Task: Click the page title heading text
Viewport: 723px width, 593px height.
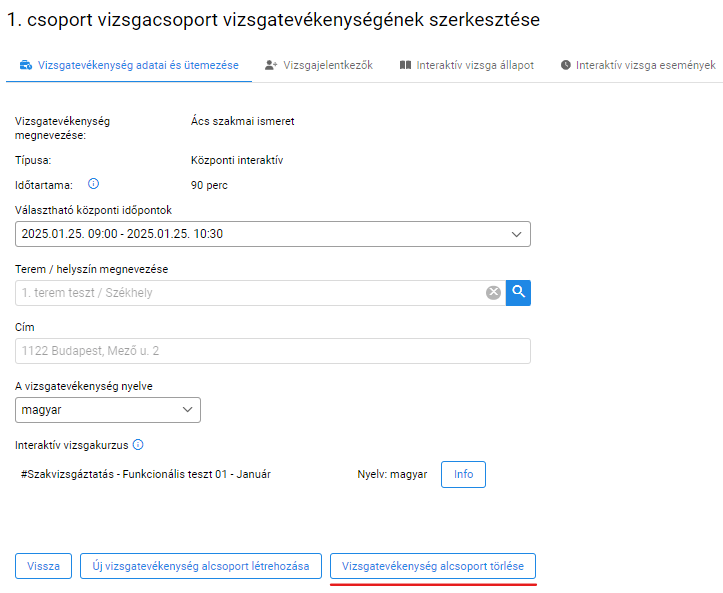Action: pos(273,20)
